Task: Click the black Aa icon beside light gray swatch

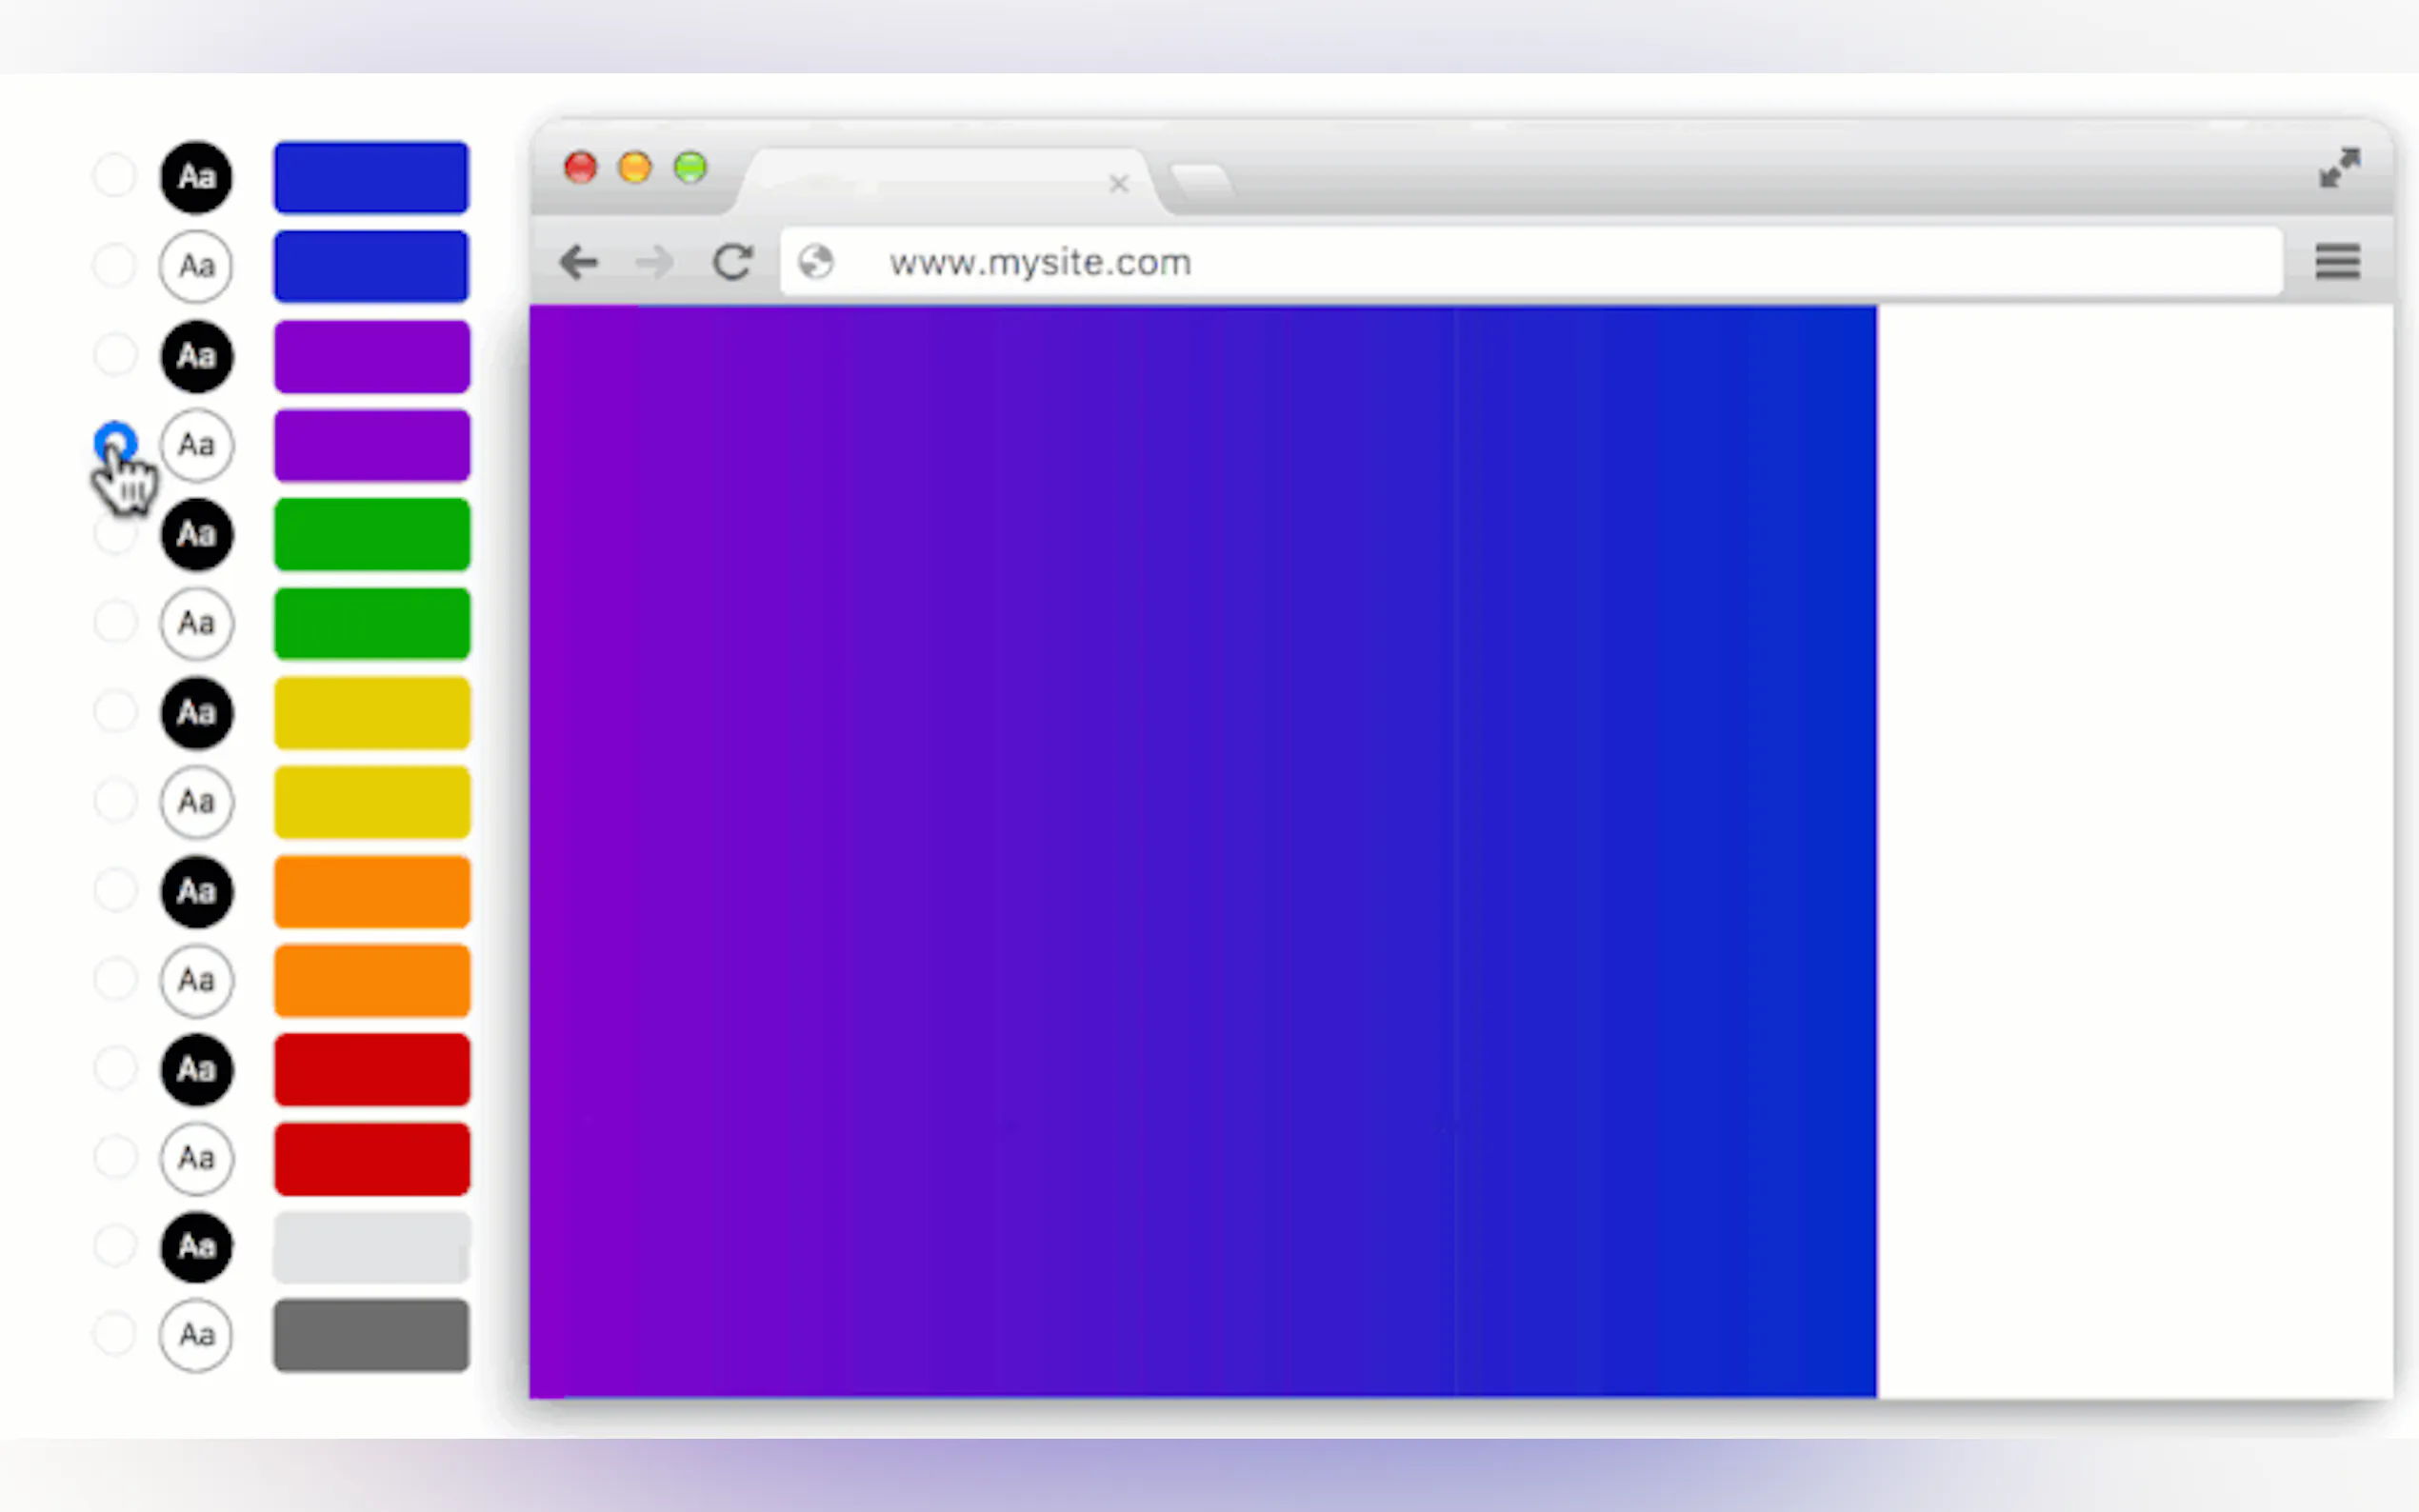Action: (x=196, y=1247)
